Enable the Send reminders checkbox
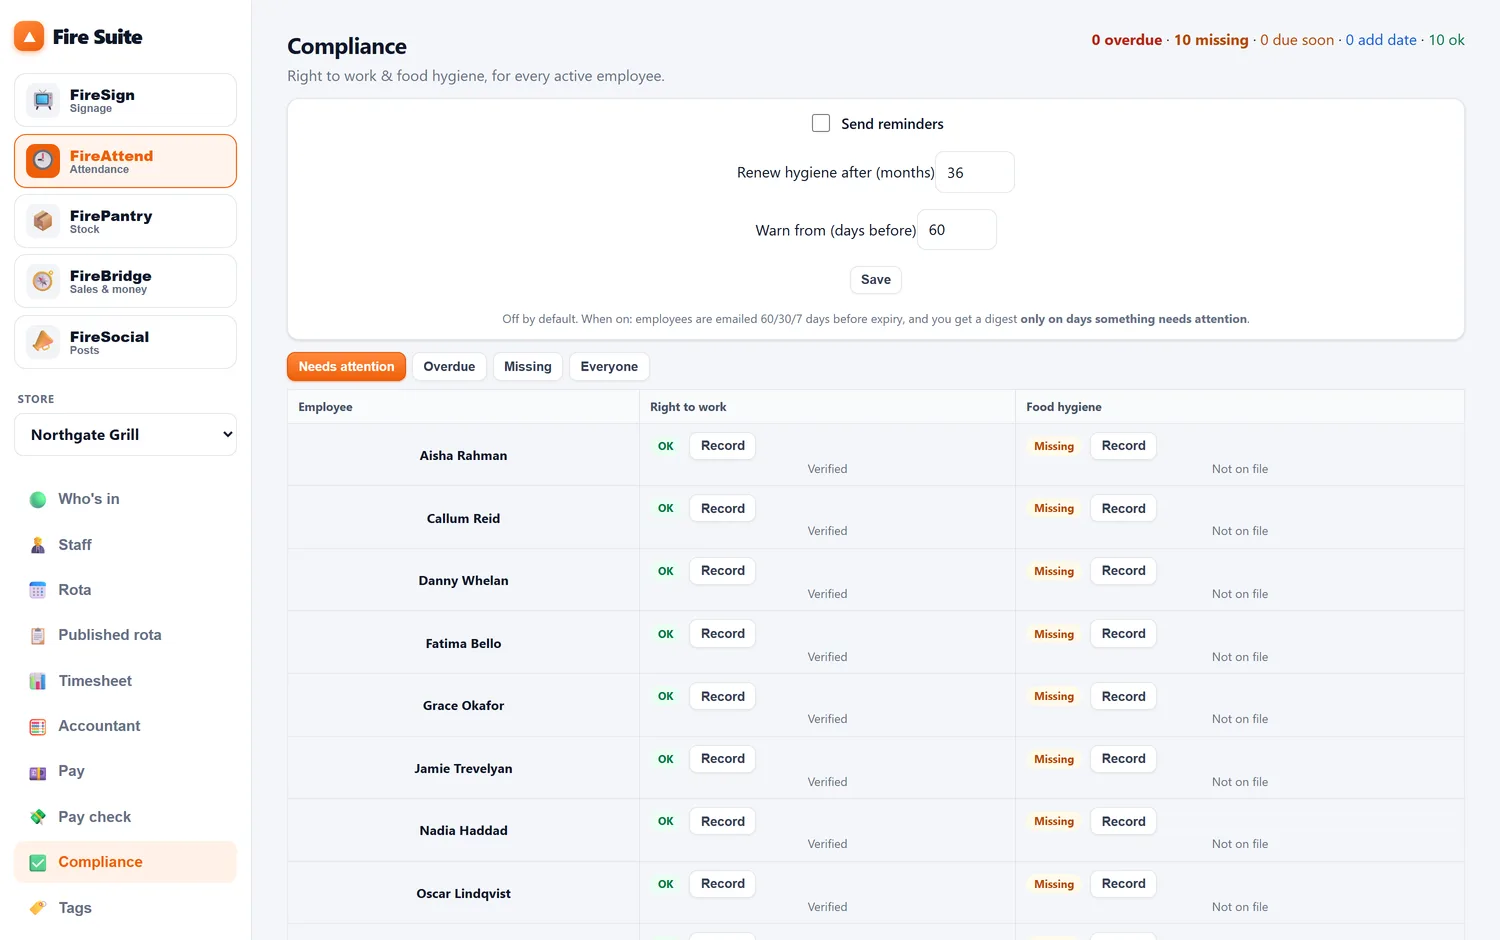Image resolution: width=1500 pixels, height=940 pixels. coord(821,123)
